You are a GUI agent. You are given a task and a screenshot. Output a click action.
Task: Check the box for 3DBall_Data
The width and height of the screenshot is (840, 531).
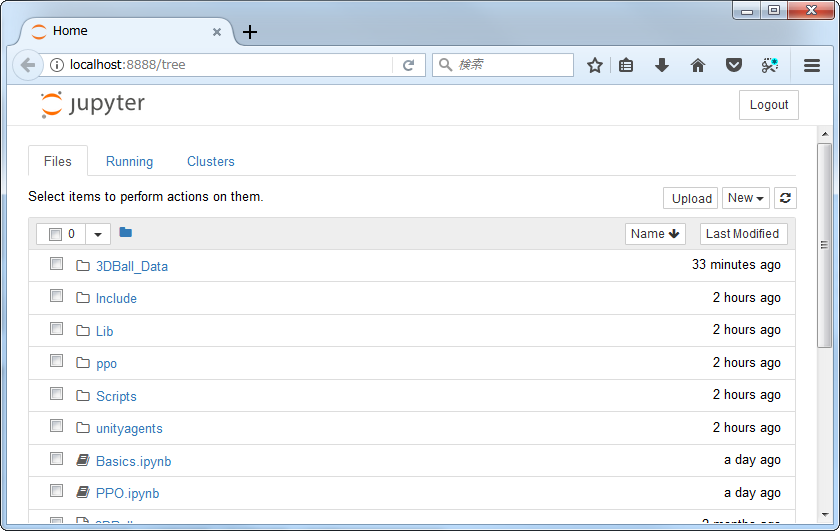click(56, 264)
